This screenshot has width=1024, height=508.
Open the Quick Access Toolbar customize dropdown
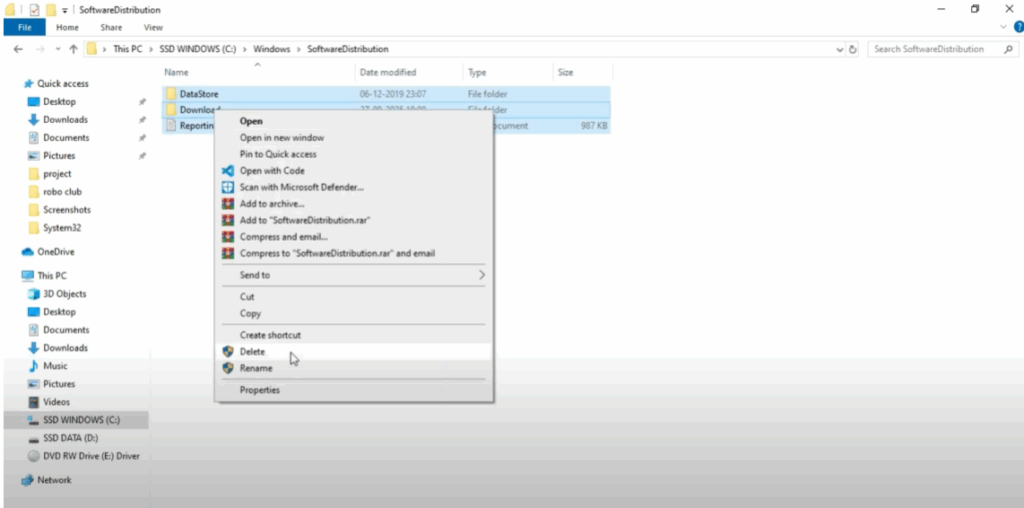tap(65, 10)
